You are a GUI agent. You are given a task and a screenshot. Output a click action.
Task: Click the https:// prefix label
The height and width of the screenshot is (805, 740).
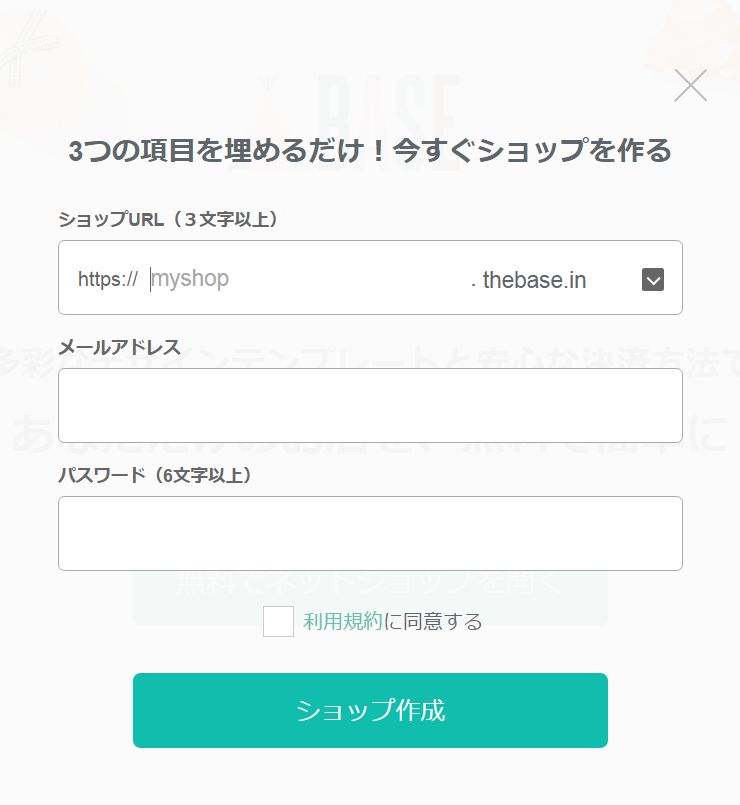[105, 280]
